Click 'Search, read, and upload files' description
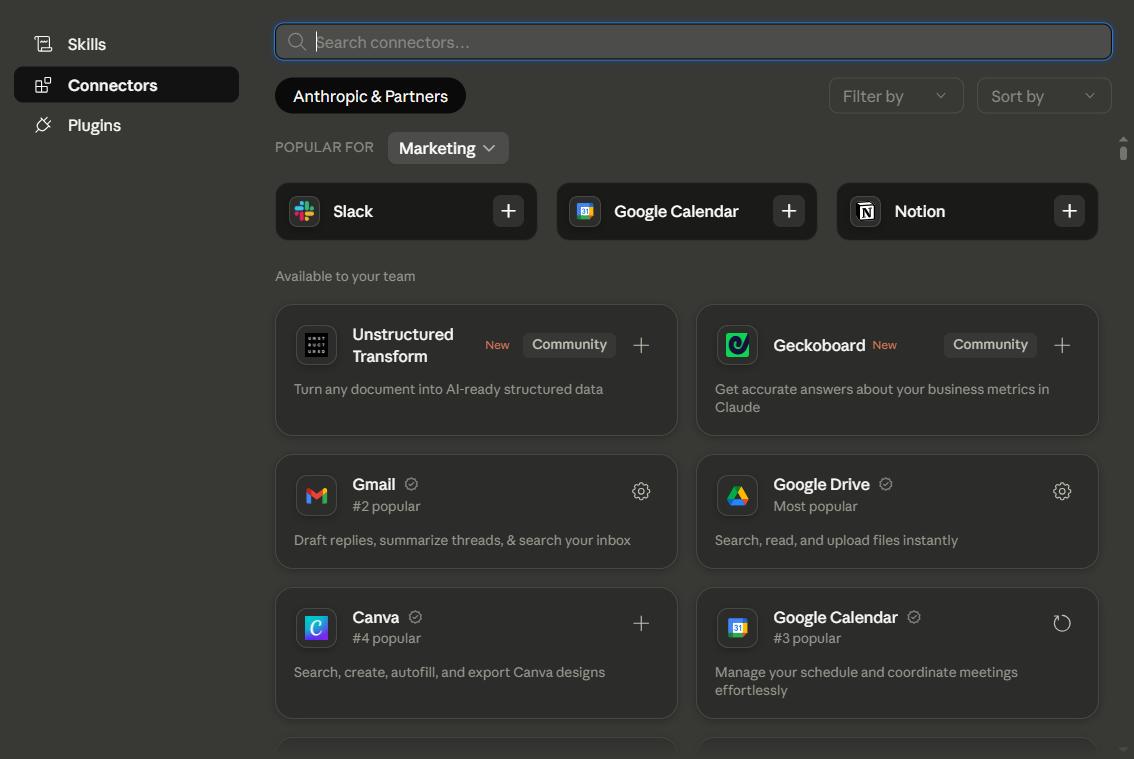This screenshot has width=1134, height=759. click(836, 540)
